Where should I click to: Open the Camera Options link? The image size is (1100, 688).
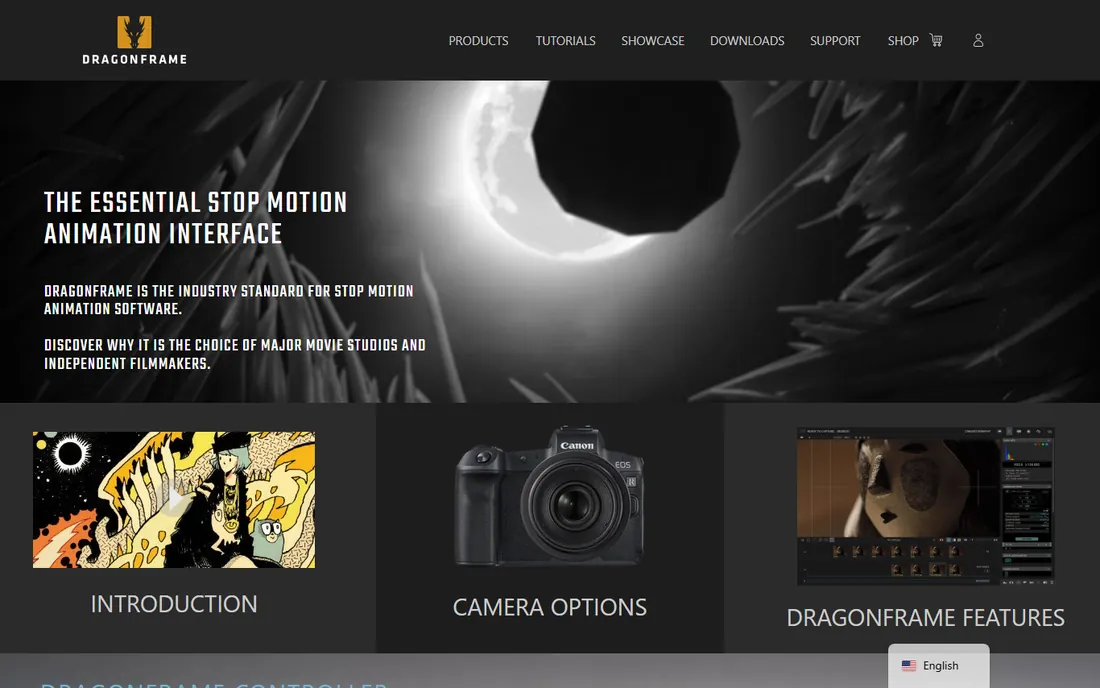point(549,607)
